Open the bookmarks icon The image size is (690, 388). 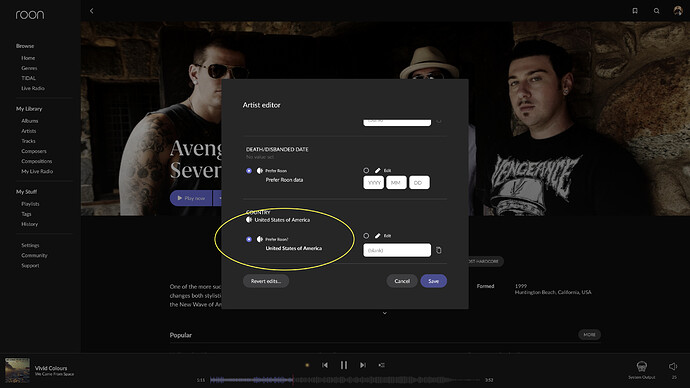635,11
